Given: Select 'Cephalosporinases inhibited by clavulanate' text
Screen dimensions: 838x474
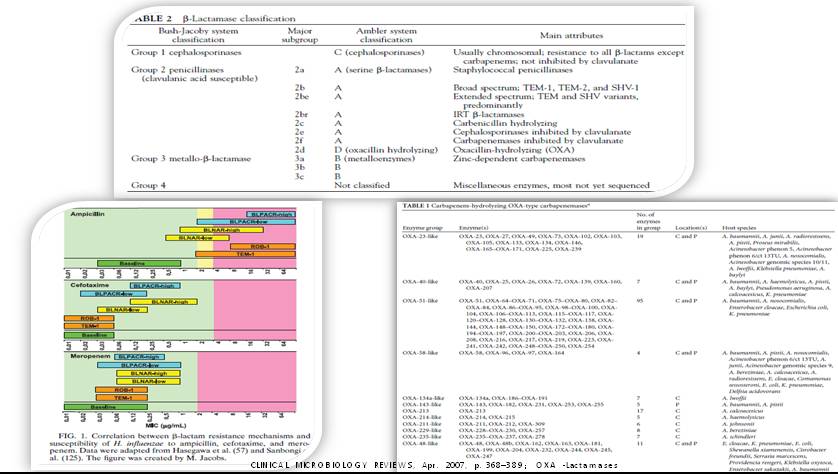Looking at the screenshot, I should (542, 132).
